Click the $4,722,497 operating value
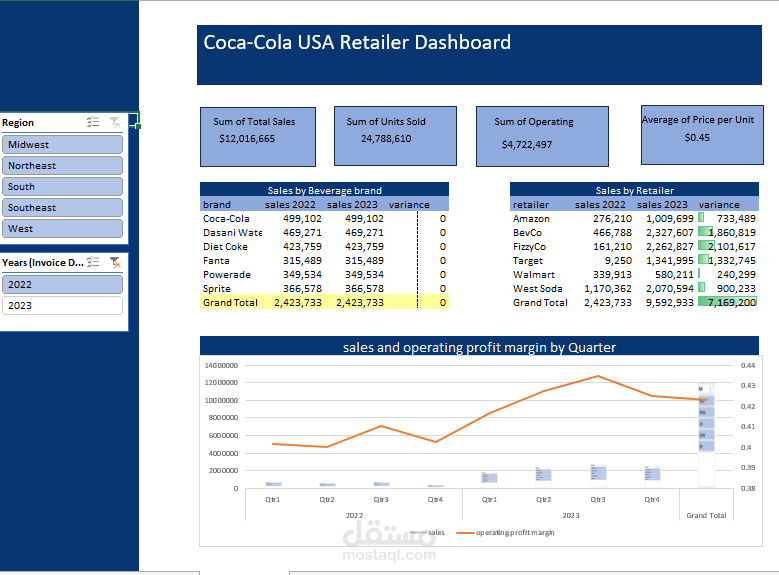 click(527, 145)
